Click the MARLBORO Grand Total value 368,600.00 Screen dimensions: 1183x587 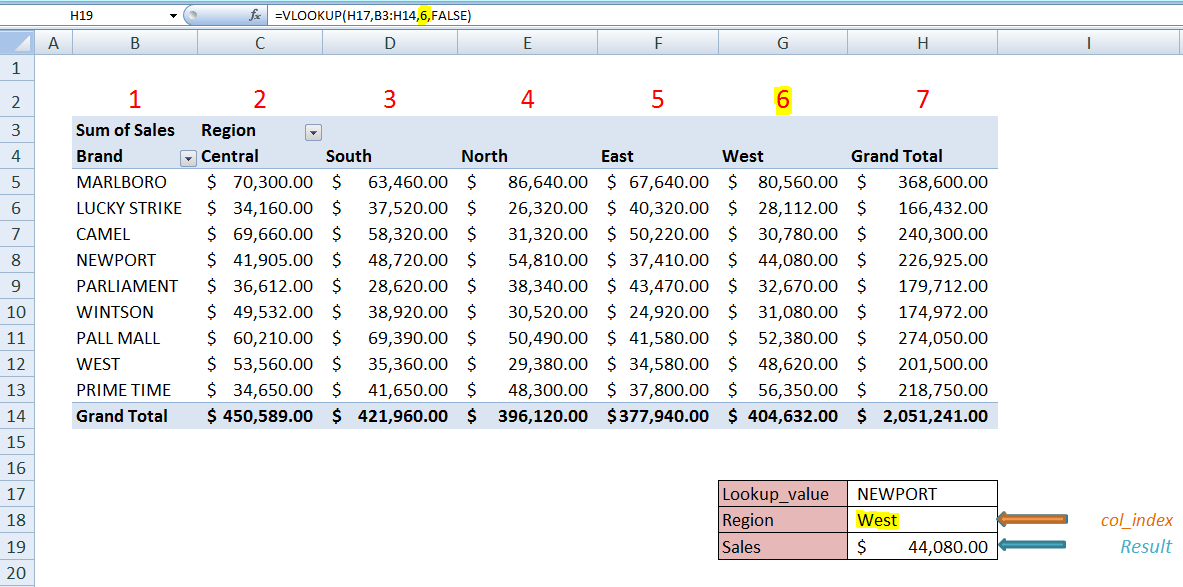(923, 182)
